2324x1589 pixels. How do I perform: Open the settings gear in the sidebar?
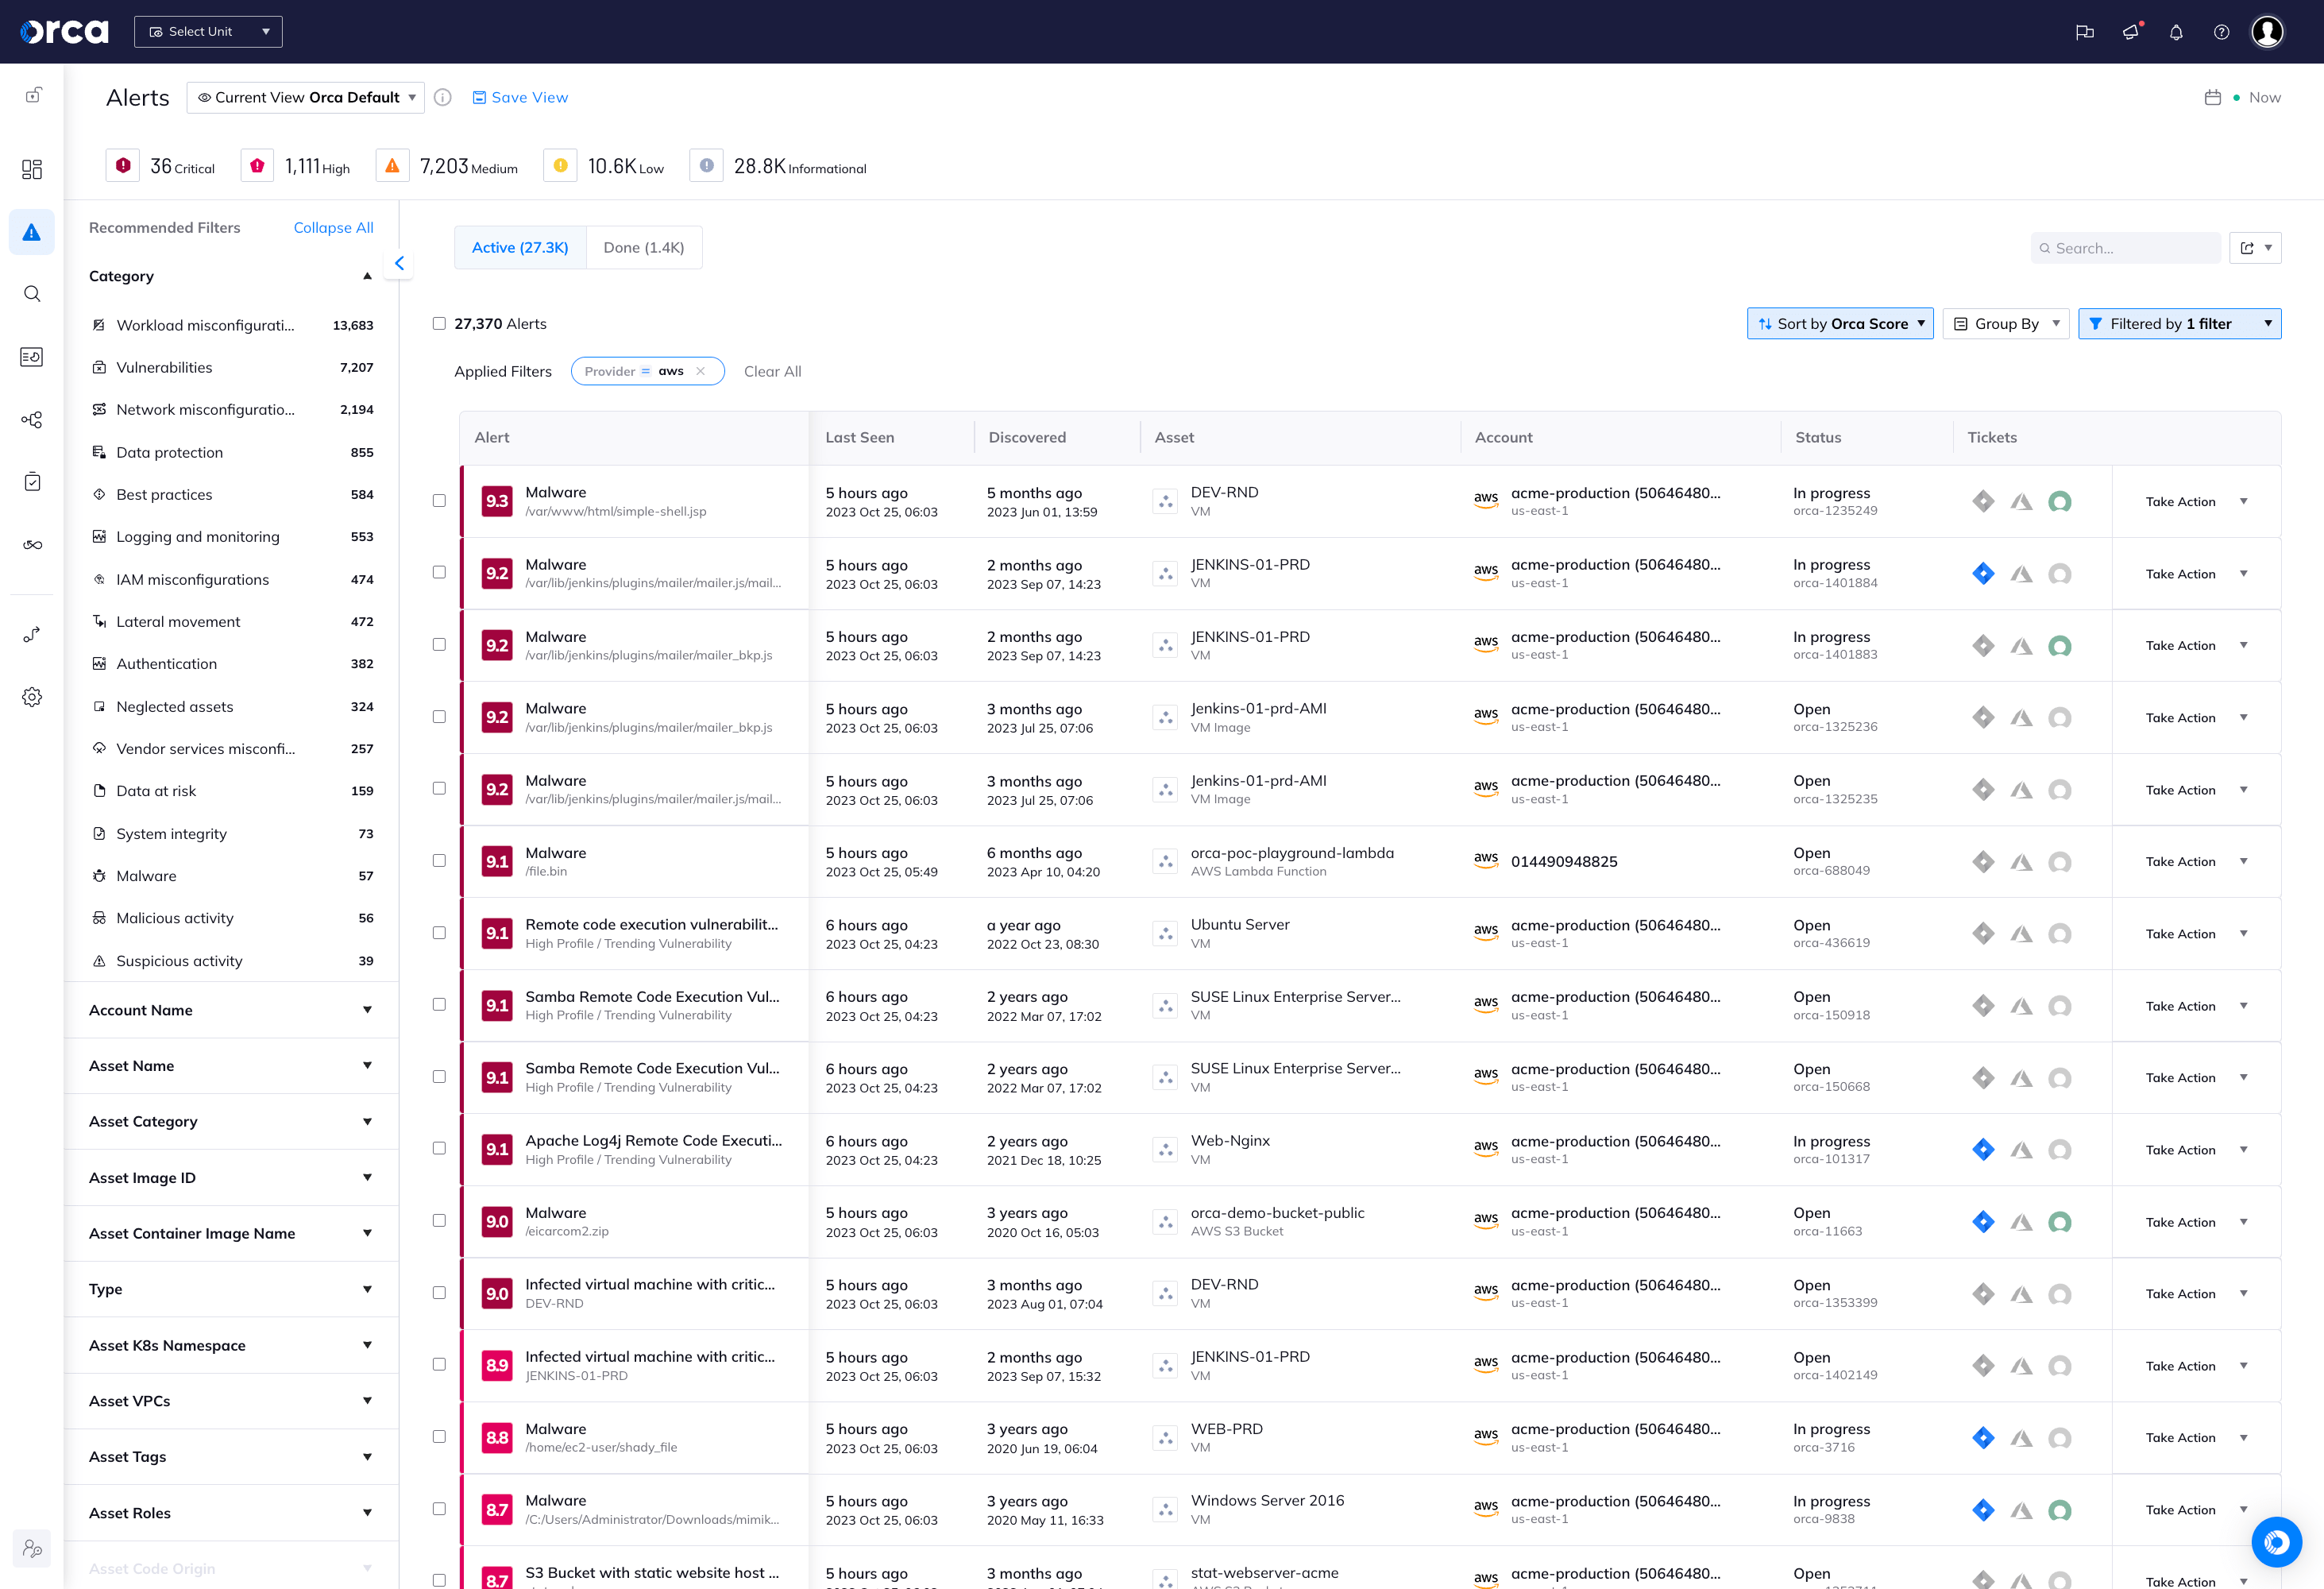pos(31,697)
